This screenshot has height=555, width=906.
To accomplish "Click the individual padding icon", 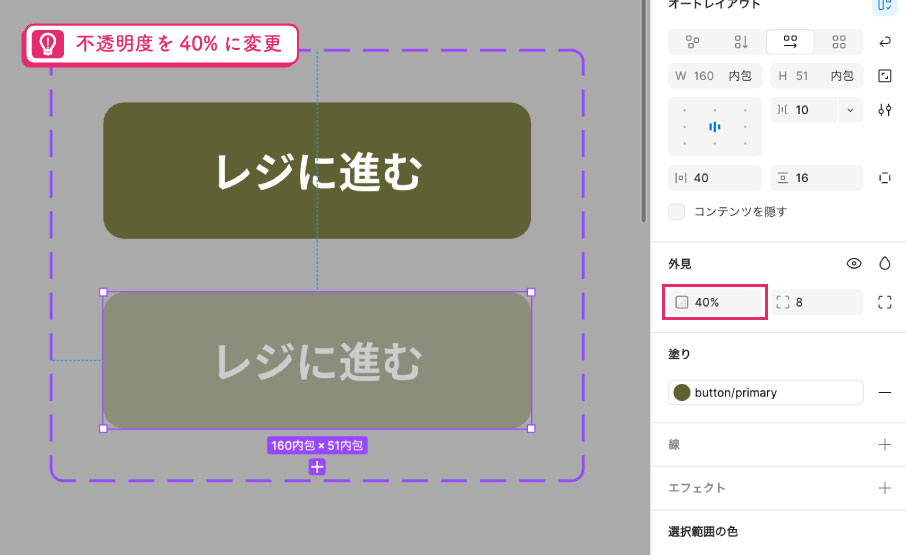I will coord(885,178).
